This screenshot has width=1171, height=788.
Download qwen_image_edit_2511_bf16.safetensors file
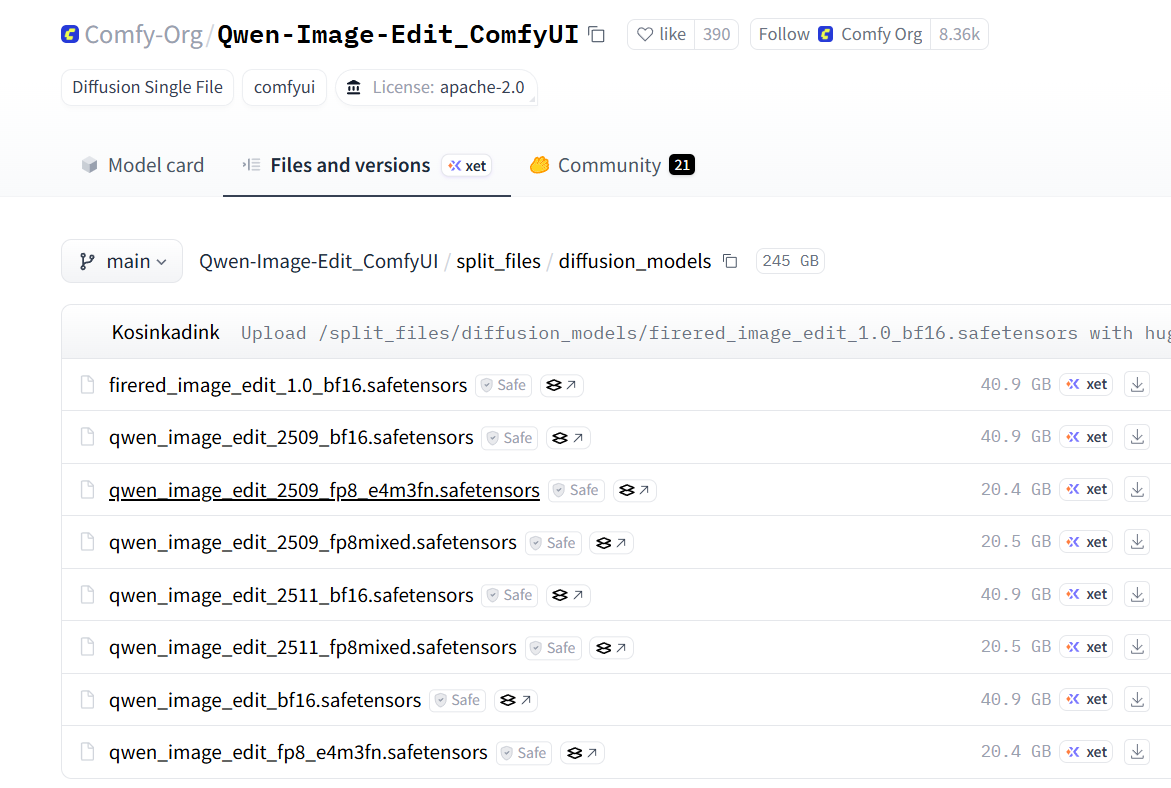(x=1137, y=595)
